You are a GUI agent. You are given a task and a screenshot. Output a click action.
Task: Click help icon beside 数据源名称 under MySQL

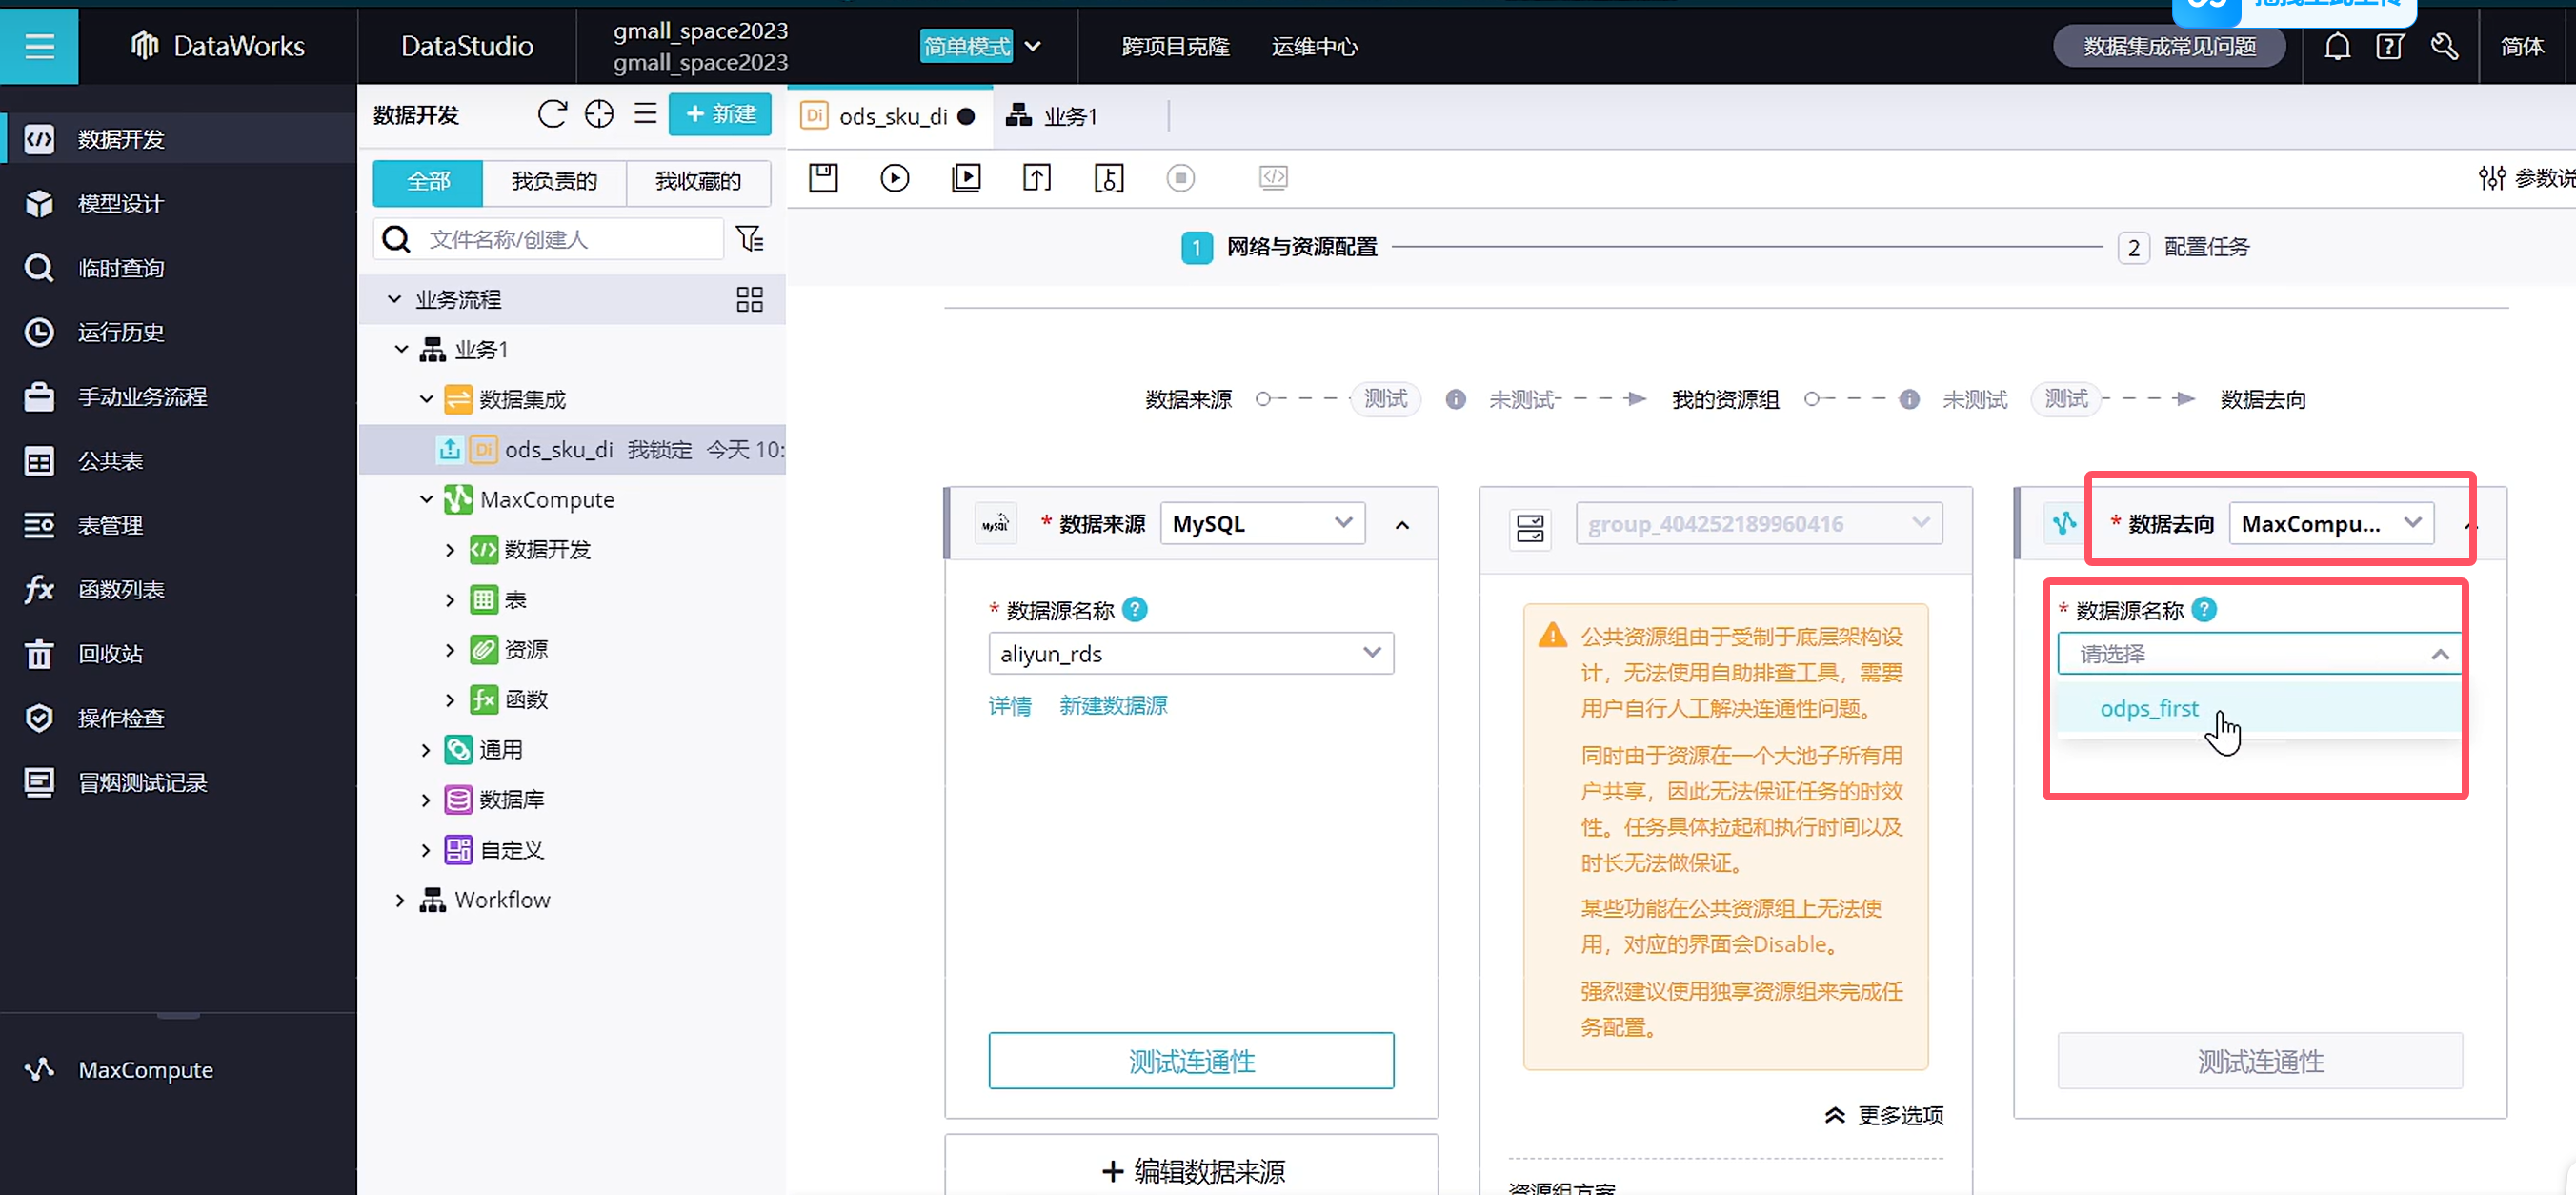pos(1135,609)
